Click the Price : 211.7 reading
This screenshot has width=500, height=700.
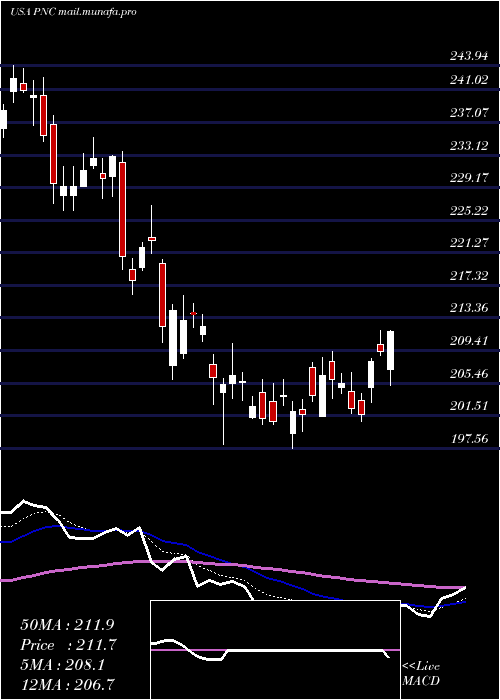[68, 645]
